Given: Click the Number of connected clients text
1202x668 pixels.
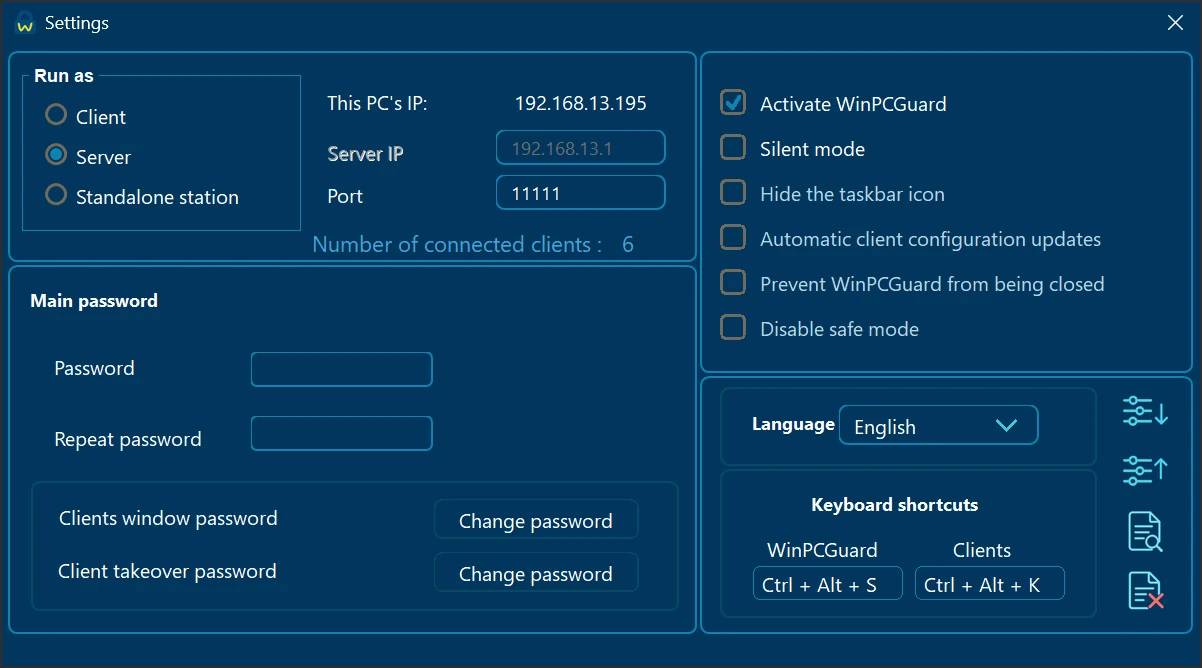Looking at the screenshot, I should (457, 244).
